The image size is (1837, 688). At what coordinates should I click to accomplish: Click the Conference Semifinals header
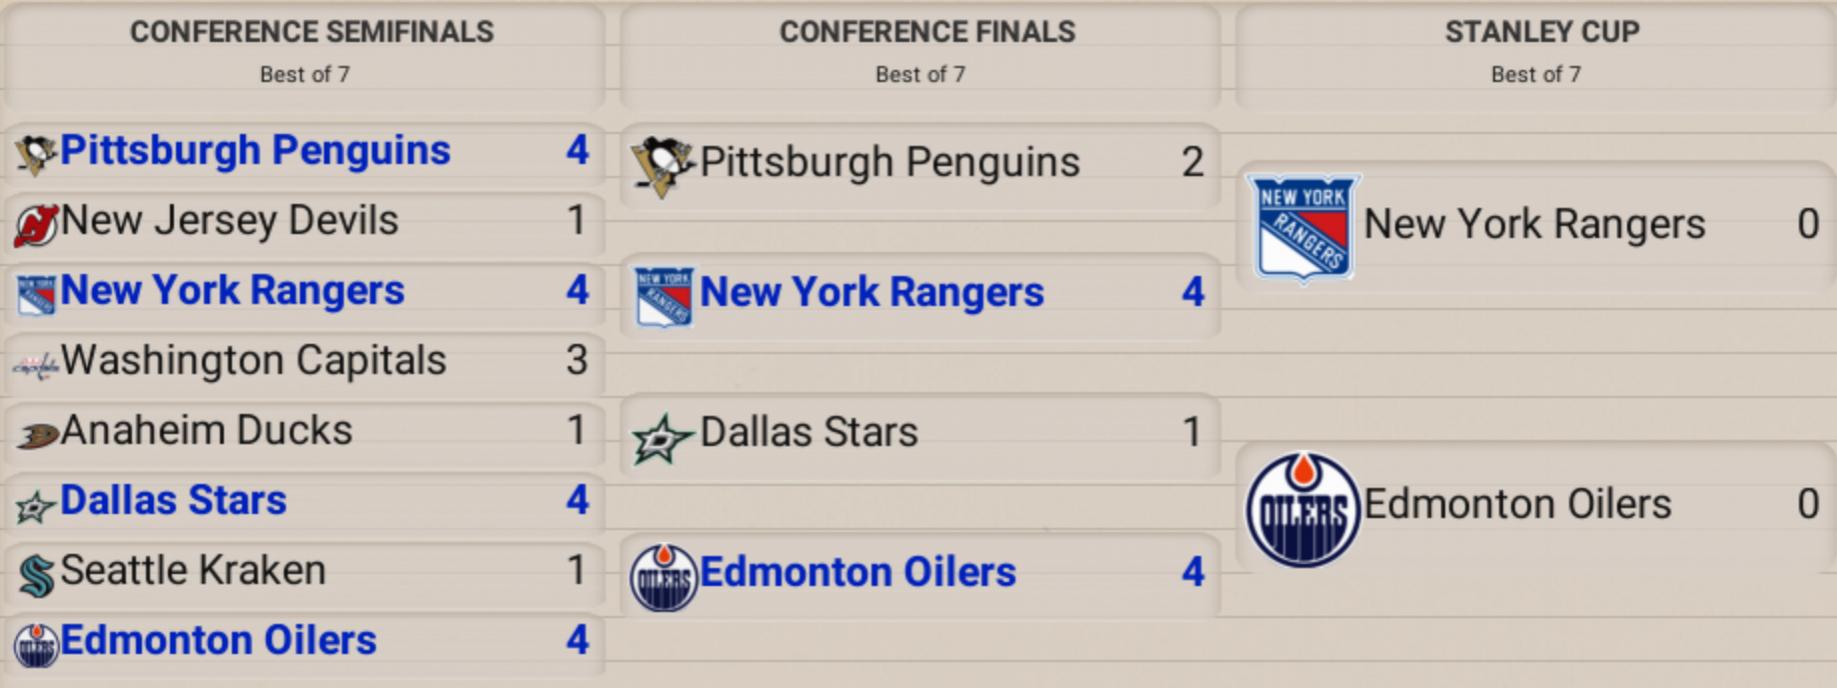click(x=311, y=32)
